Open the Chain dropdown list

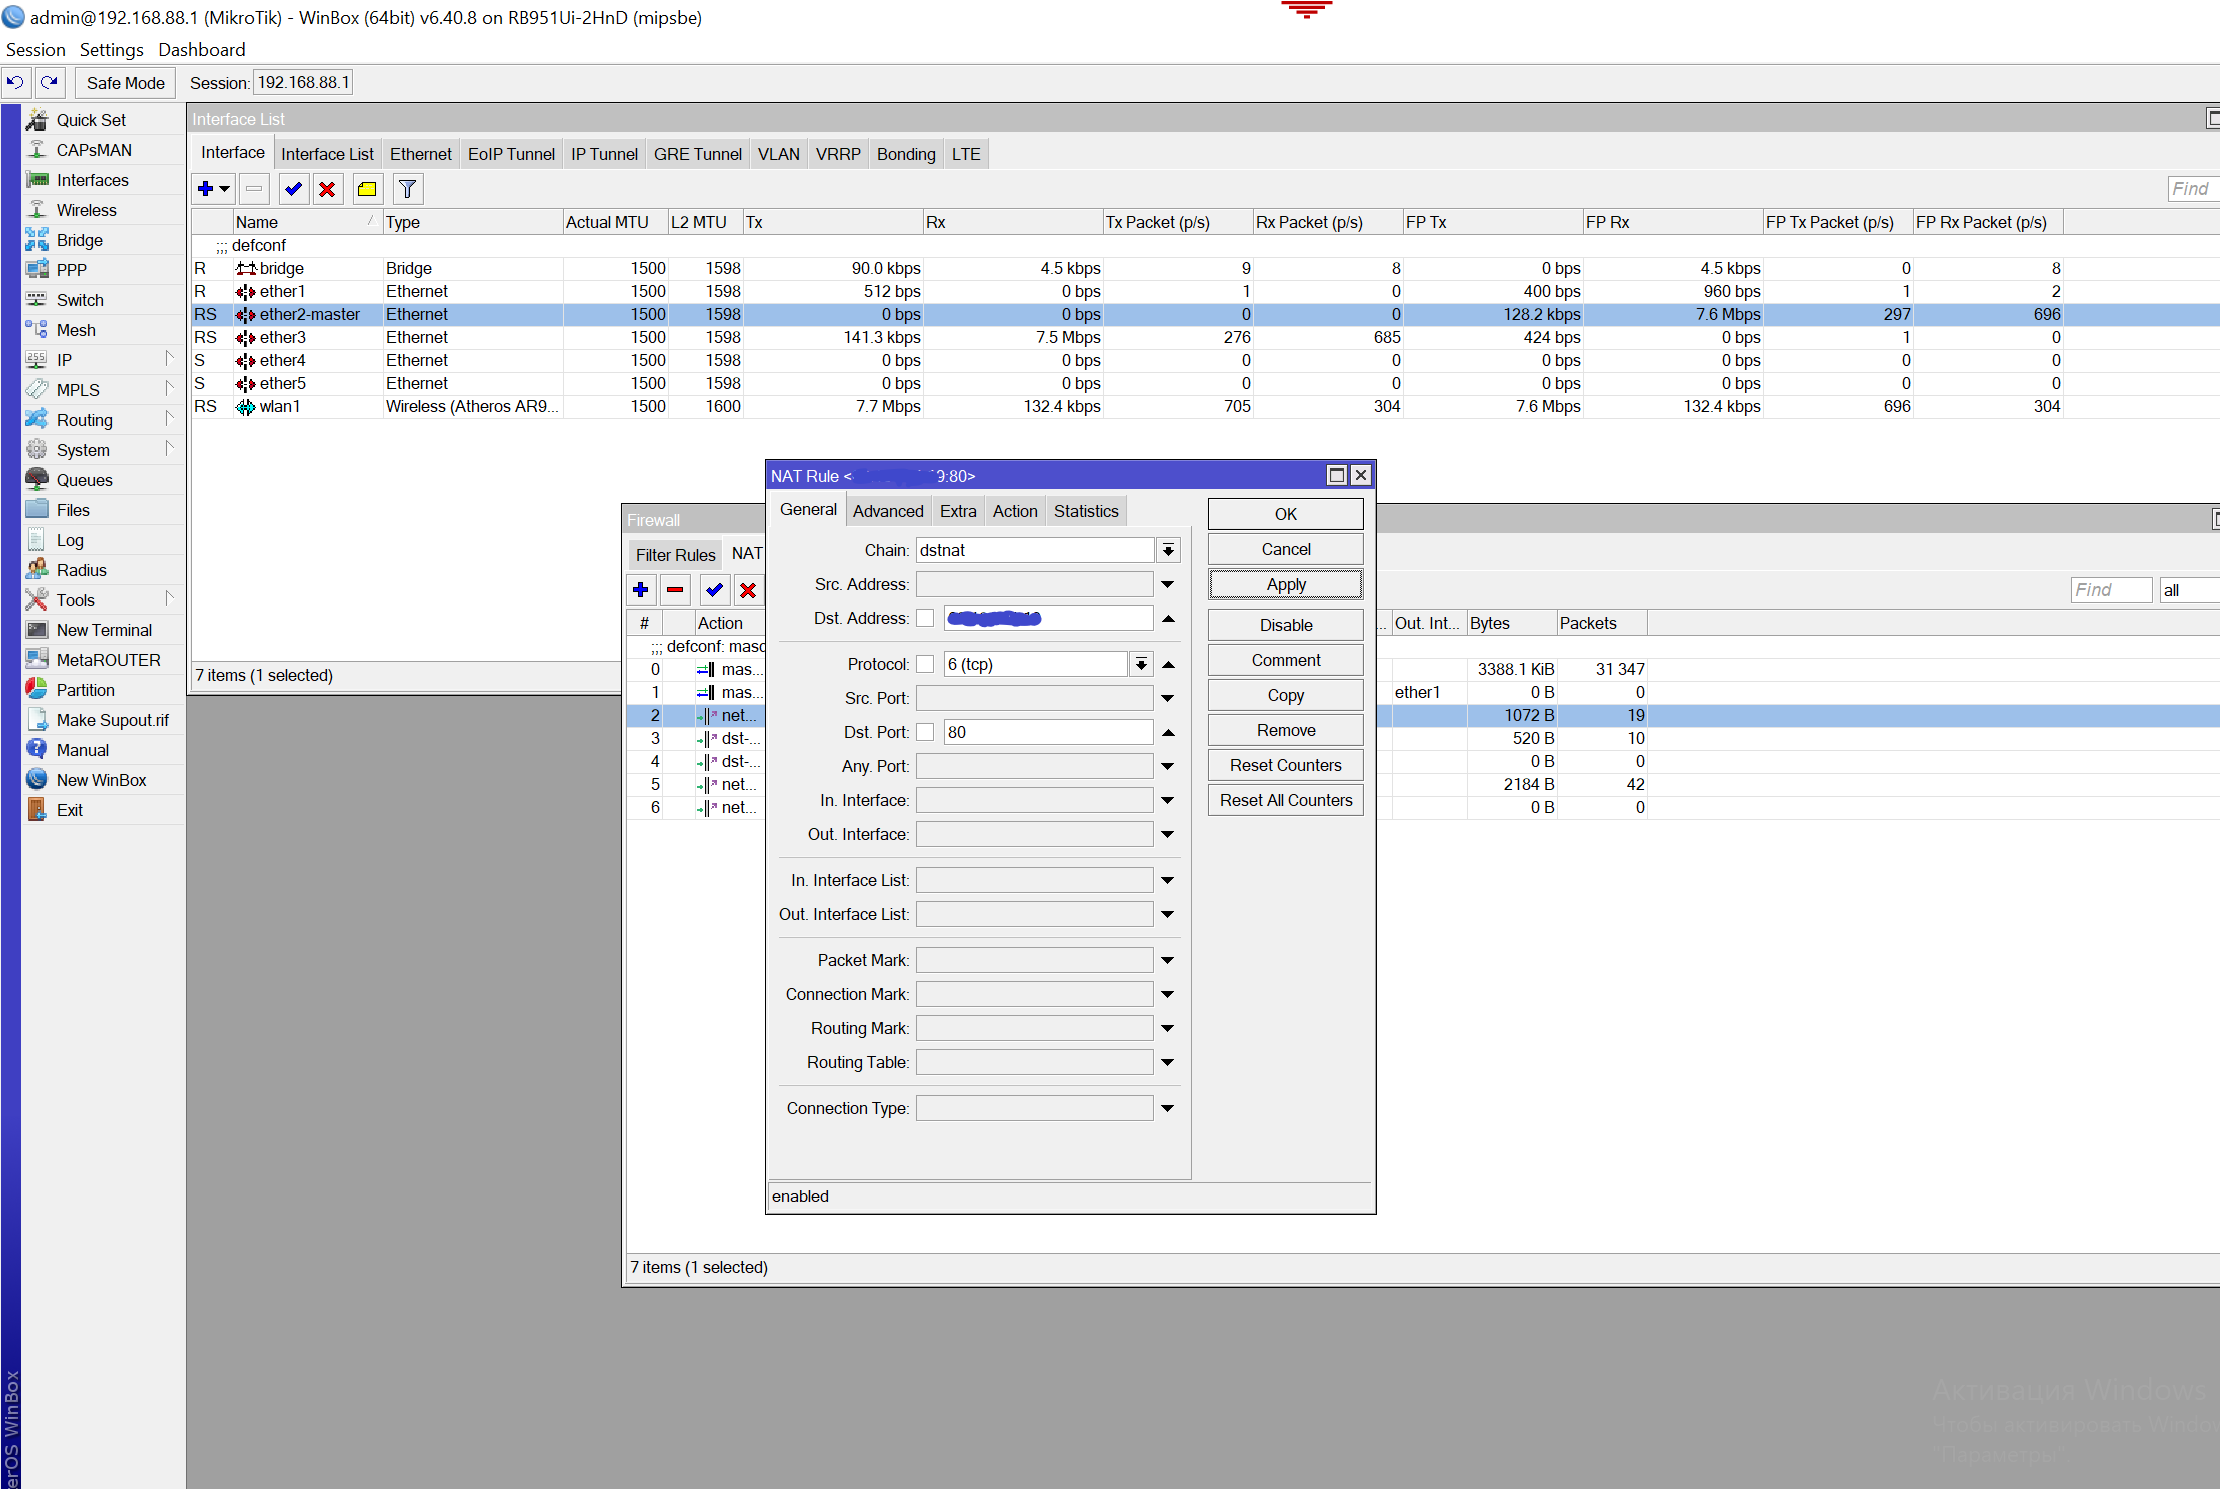pos(1168,550)
